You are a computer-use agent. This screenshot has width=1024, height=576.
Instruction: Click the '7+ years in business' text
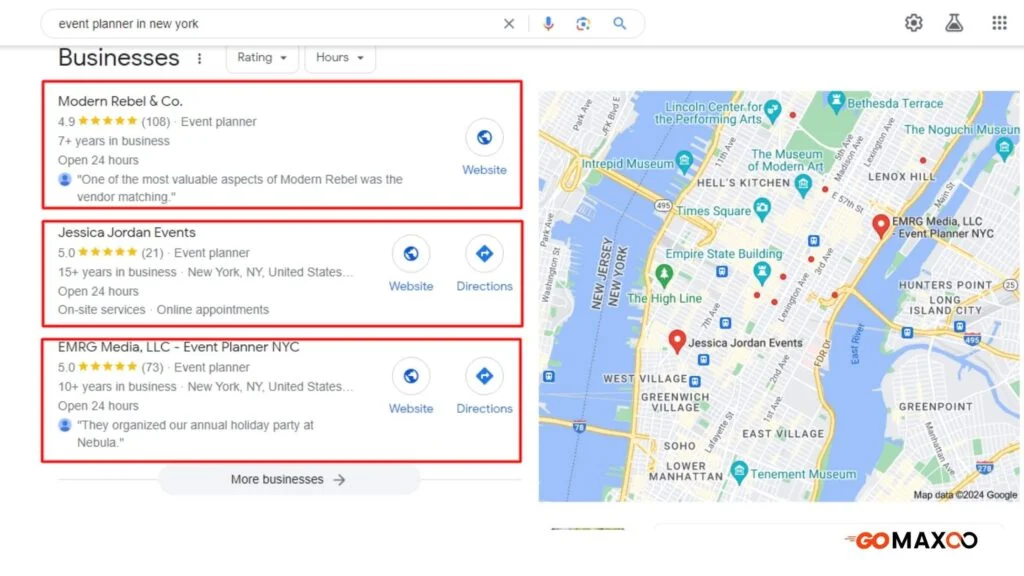(114, 141)
